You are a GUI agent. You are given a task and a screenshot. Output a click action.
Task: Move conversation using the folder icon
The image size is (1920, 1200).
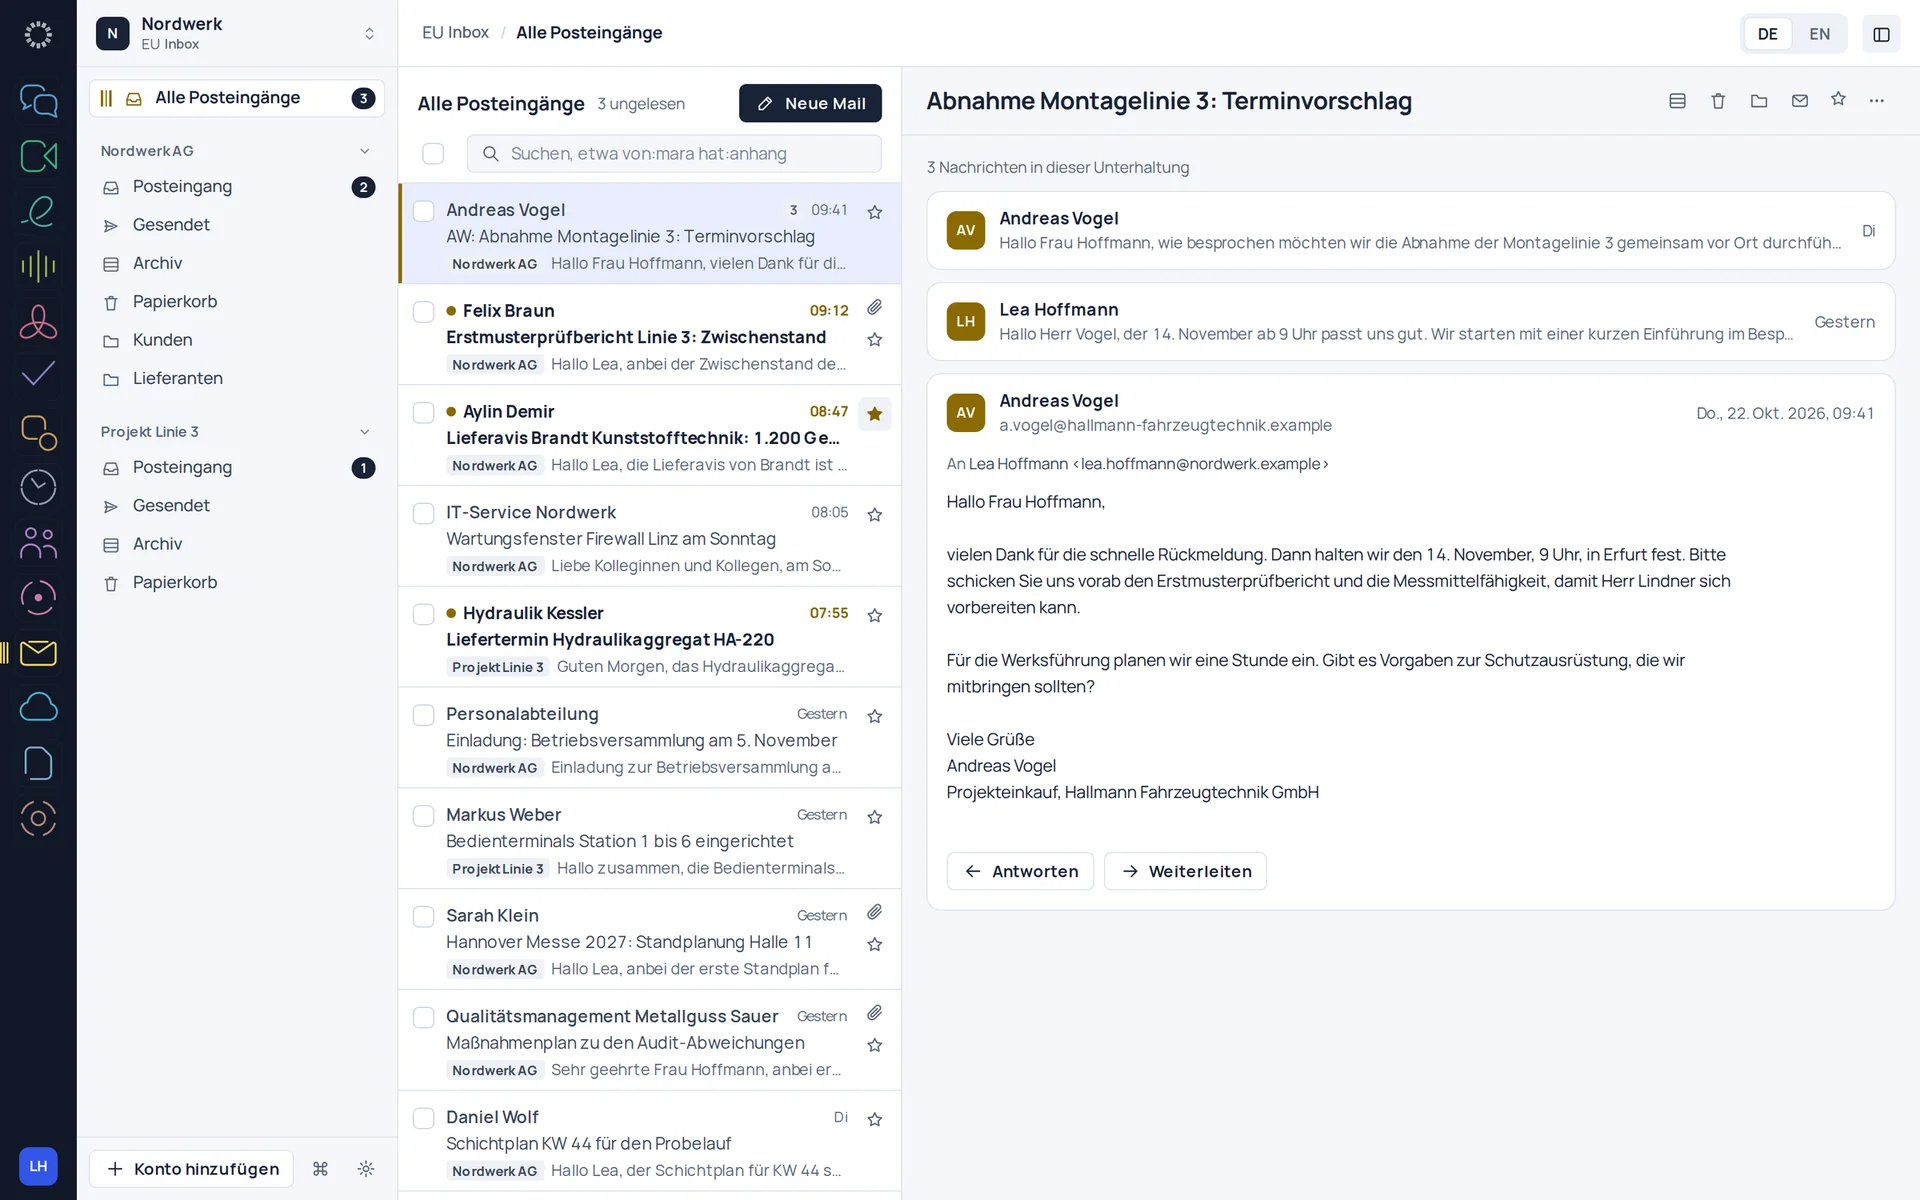(x=1759, y=100)
